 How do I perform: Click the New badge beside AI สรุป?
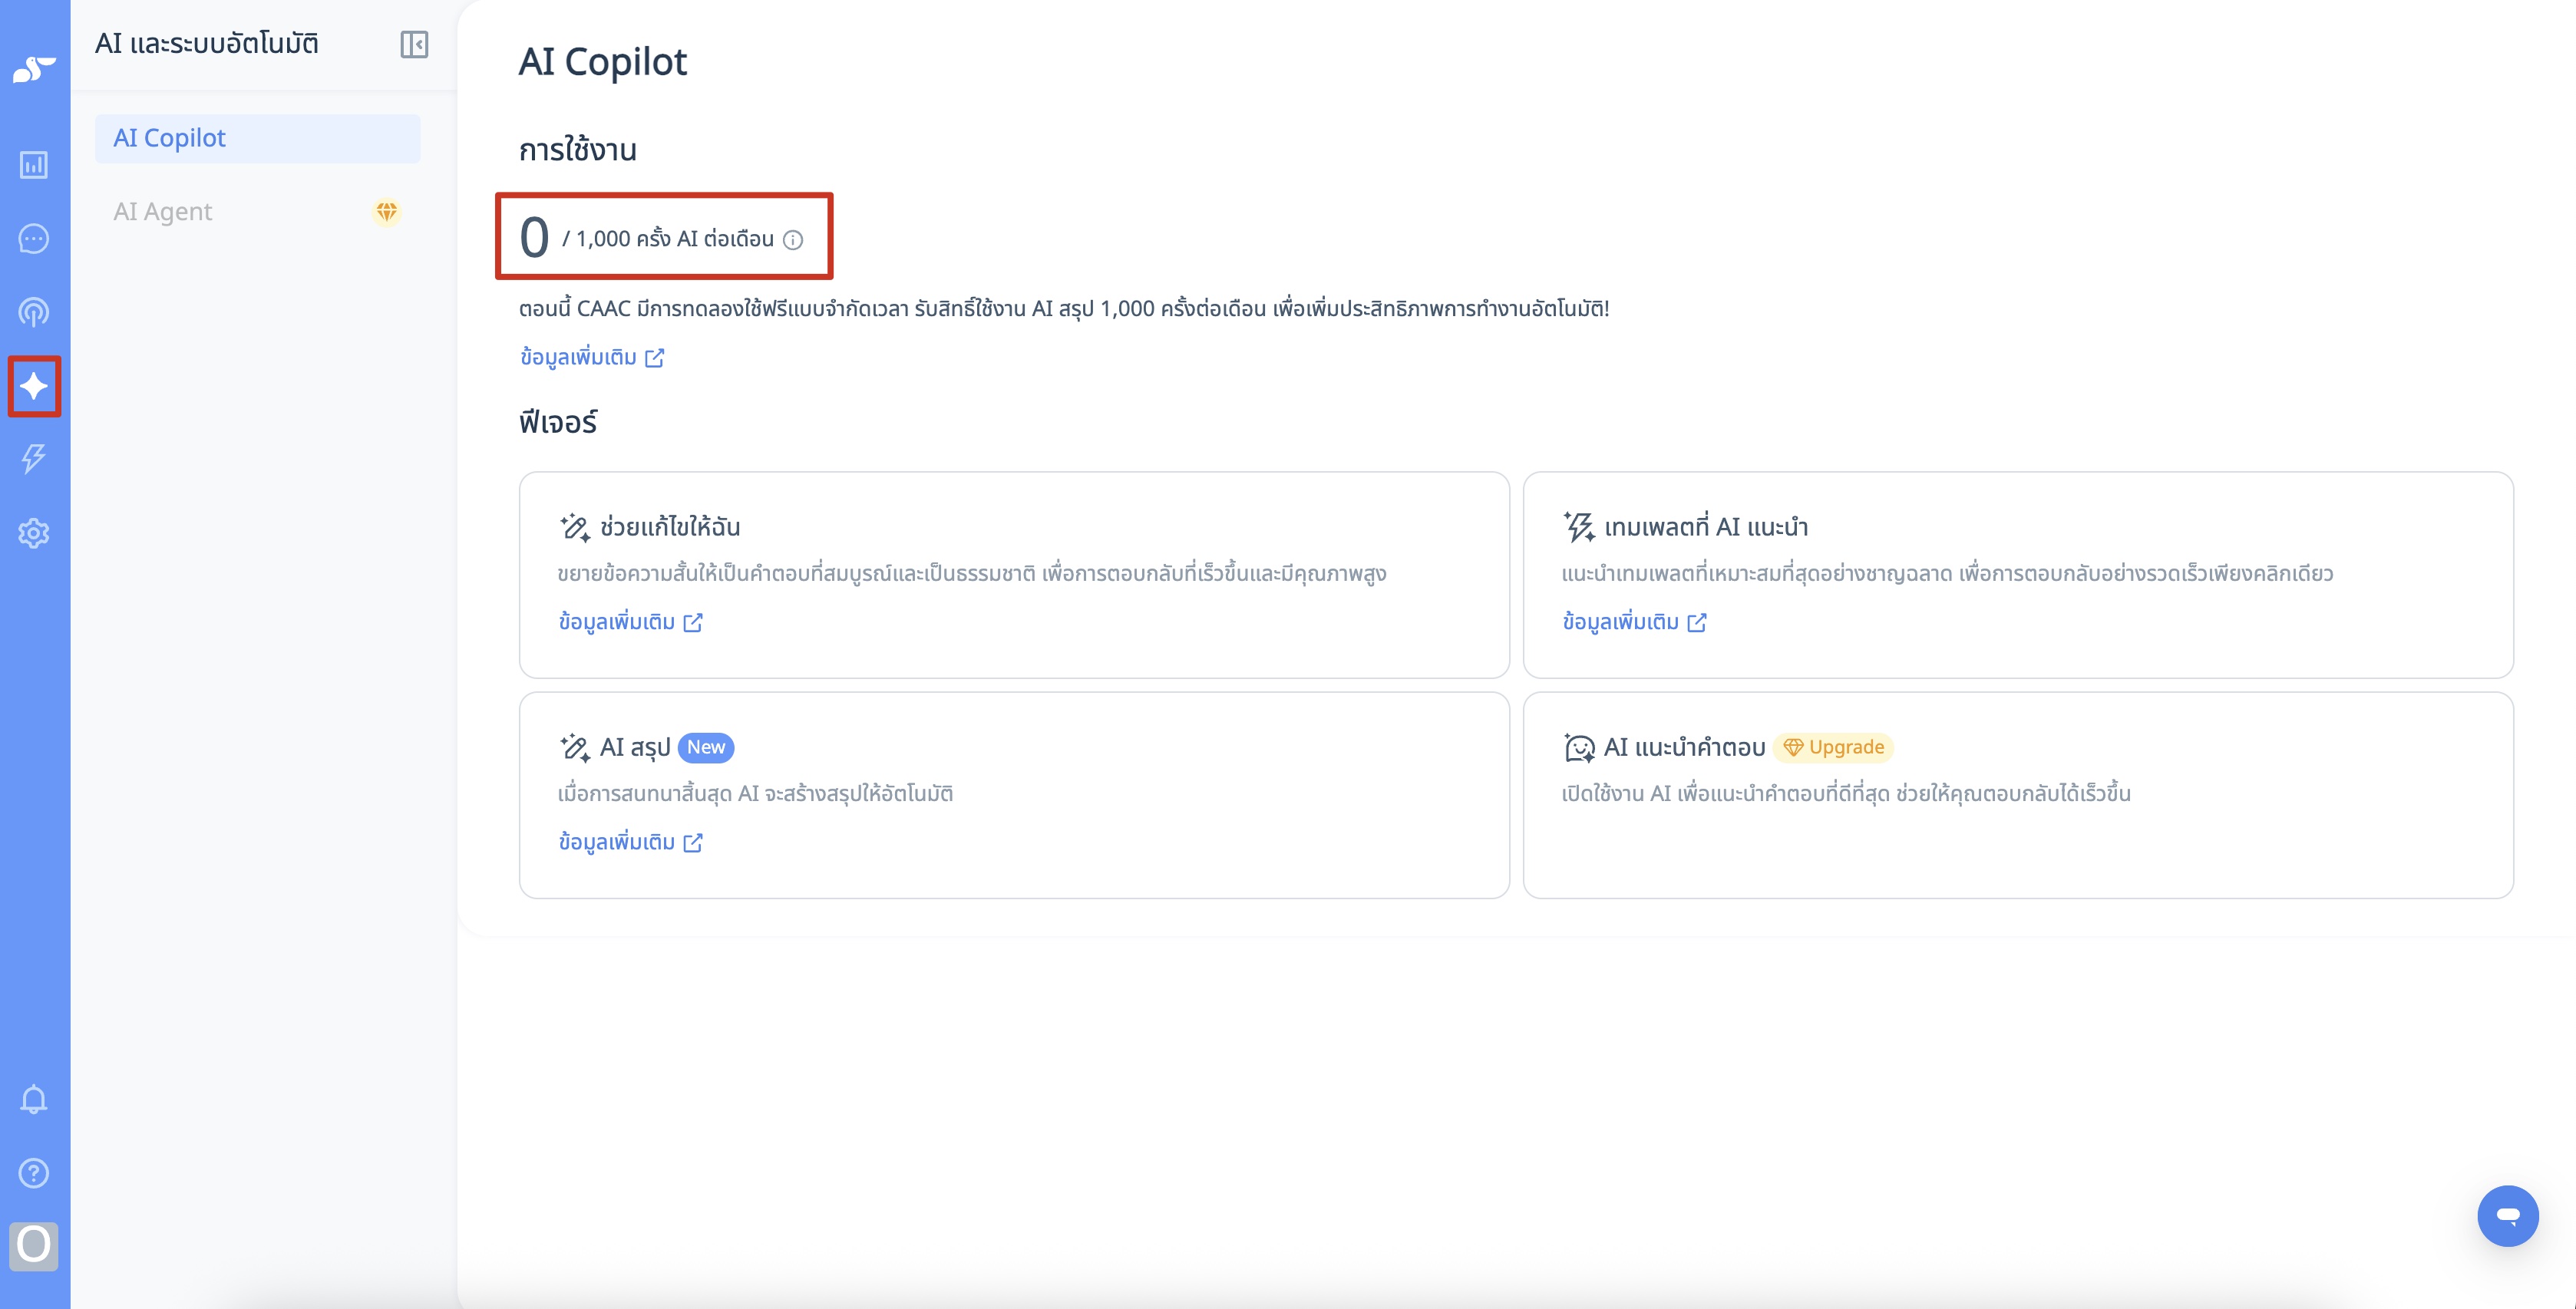tap(706, 747)
